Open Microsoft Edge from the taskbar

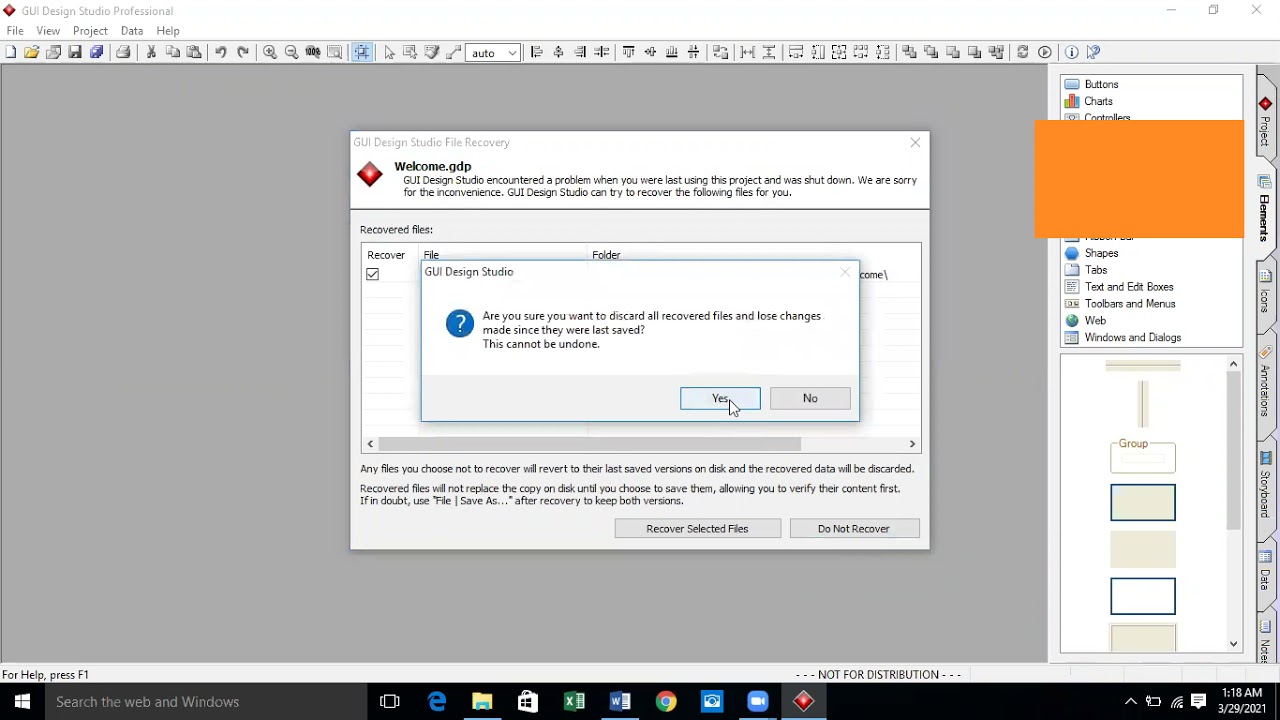tap(437, 702)
